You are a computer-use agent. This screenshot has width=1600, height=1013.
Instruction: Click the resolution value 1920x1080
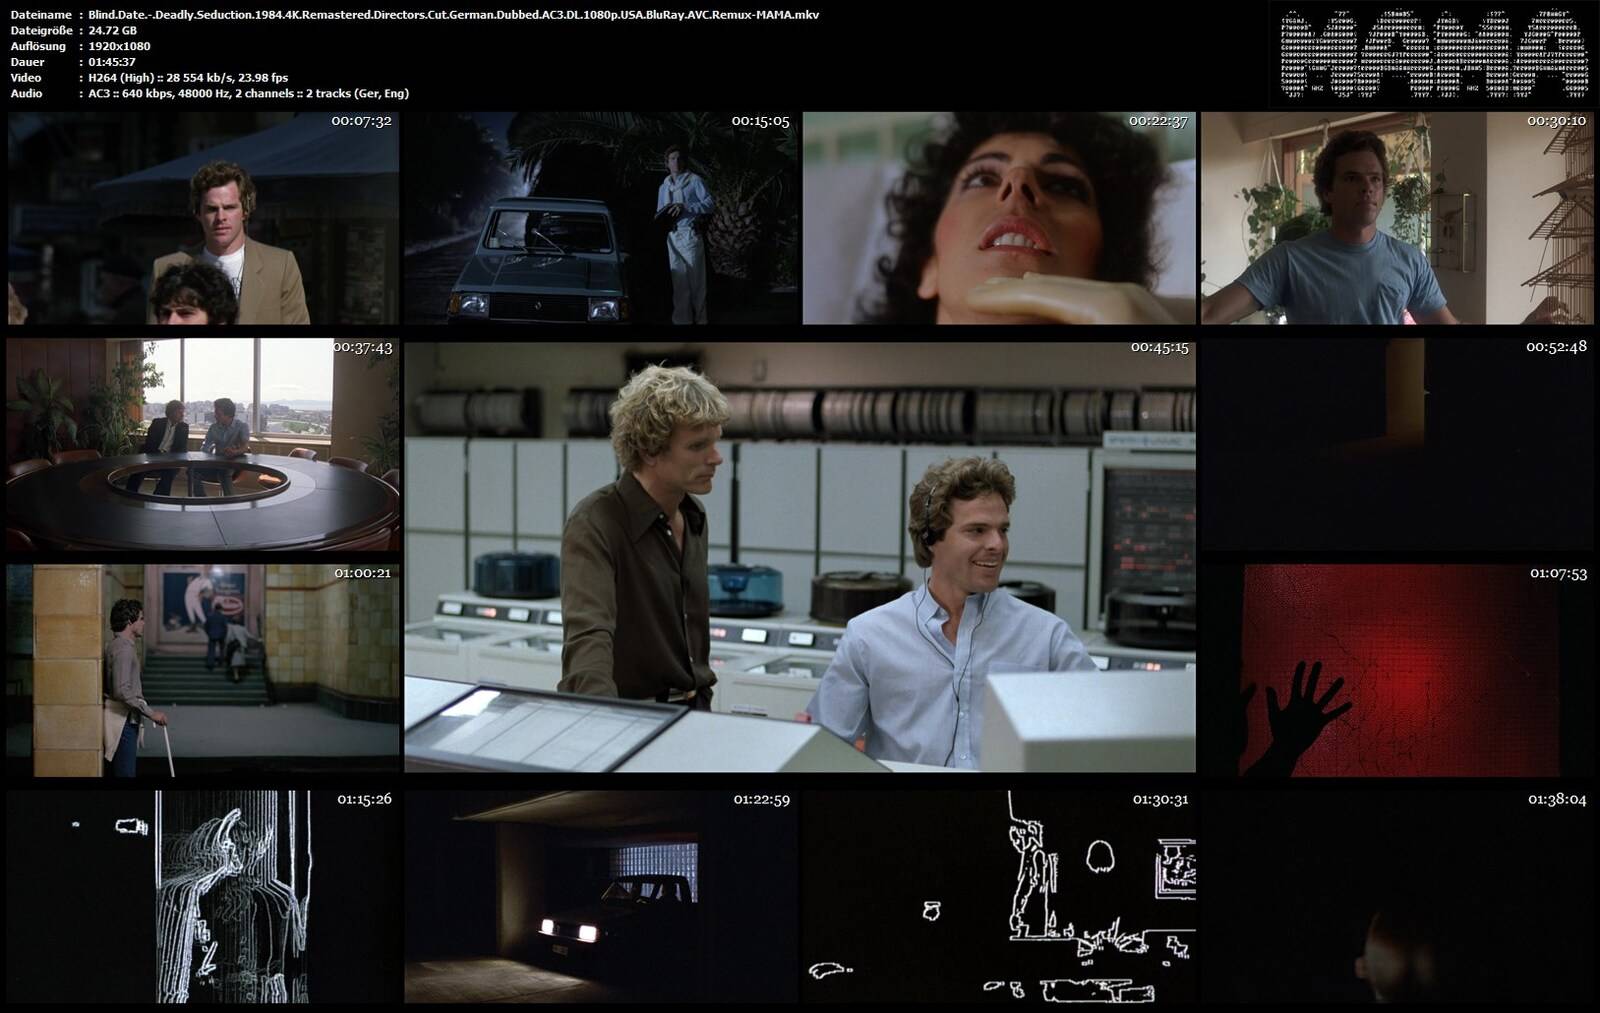[x=119, y=46]
